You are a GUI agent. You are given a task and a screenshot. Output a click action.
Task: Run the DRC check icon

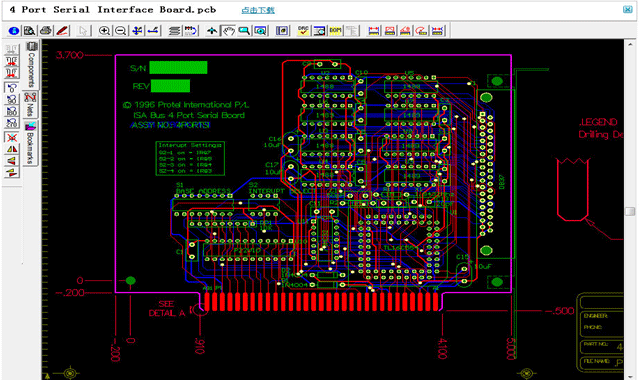pos(303,31)
